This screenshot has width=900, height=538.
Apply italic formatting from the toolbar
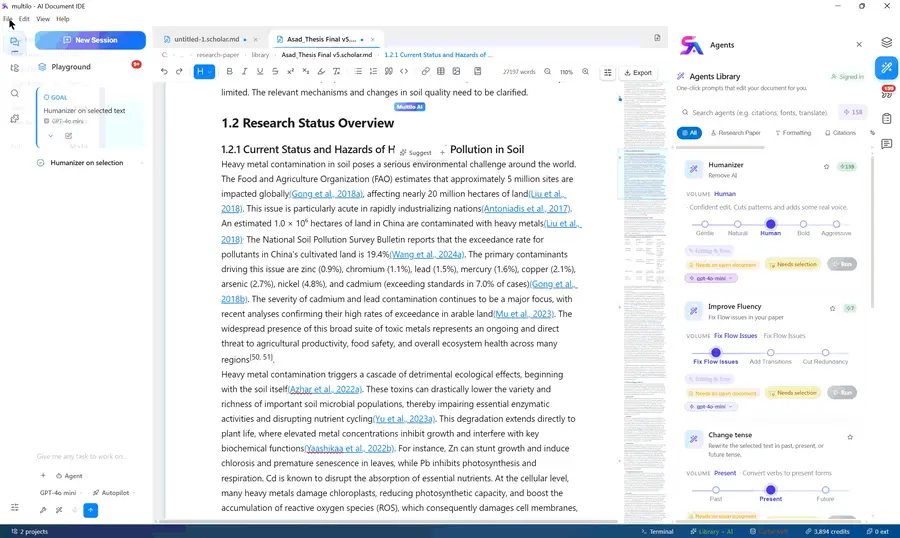click(x=245, y=72)
